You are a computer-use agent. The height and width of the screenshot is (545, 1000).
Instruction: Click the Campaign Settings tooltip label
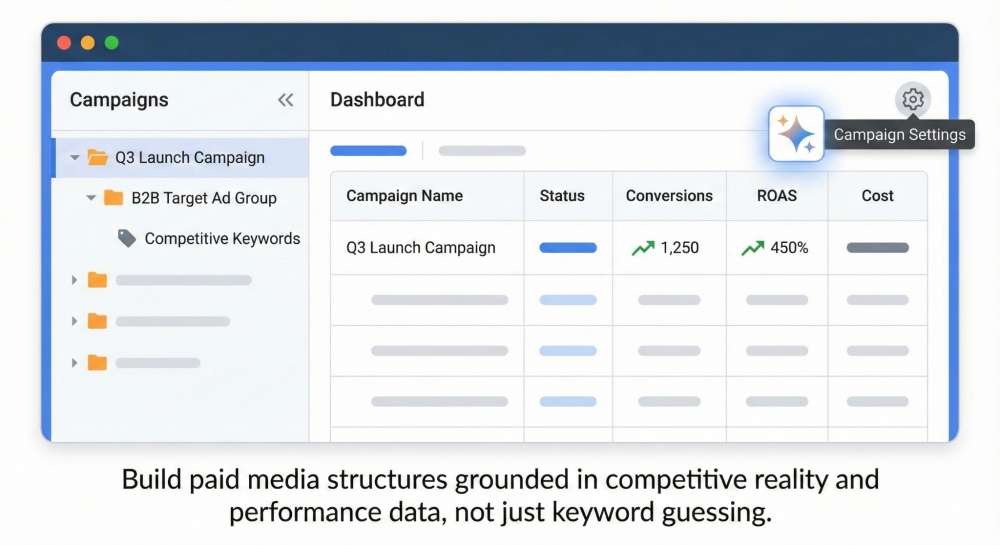(x=899, y=134)
